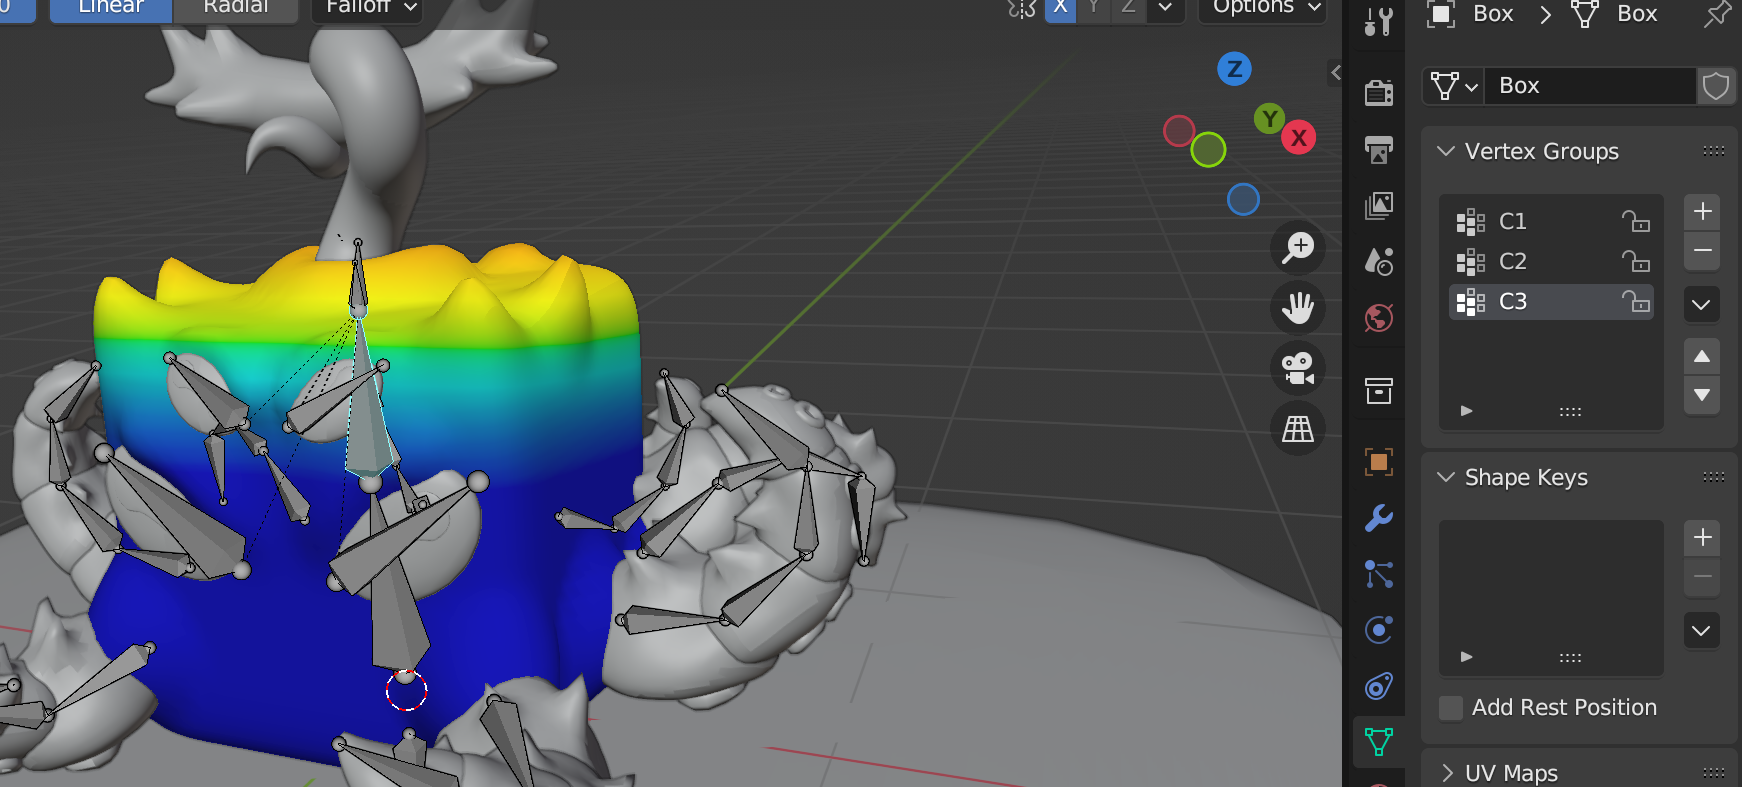Open the Output properties tab
1742x787 pixels.
[1379, 150]
